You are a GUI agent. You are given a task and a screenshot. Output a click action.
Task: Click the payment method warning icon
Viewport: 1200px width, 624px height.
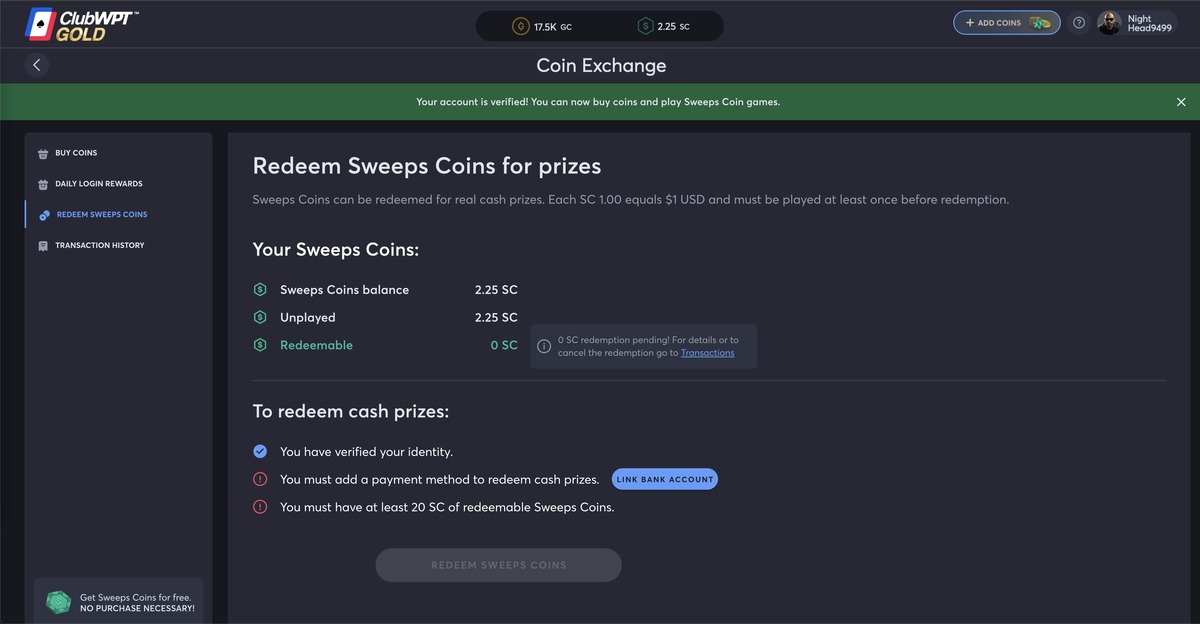(260, 479)
